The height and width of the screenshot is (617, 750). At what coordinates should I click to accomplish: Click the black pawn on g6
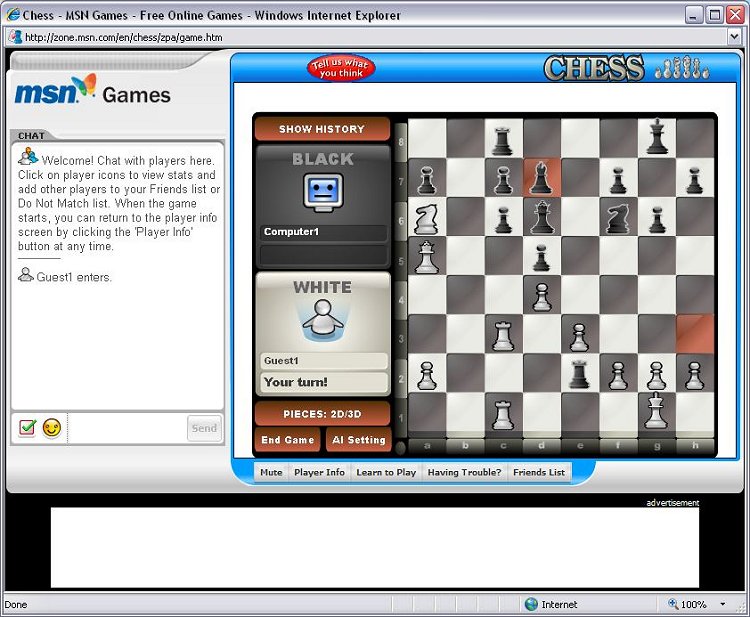657,220
